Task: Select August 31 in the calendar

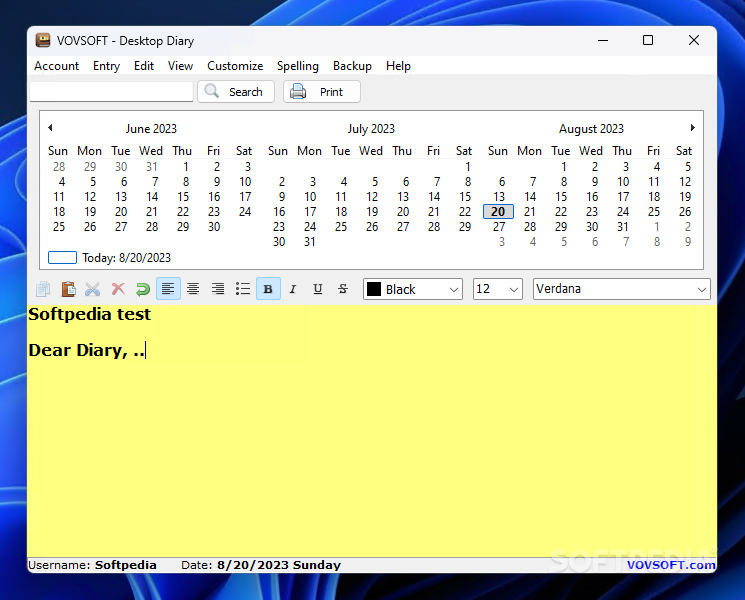Action: pos(623,227)
